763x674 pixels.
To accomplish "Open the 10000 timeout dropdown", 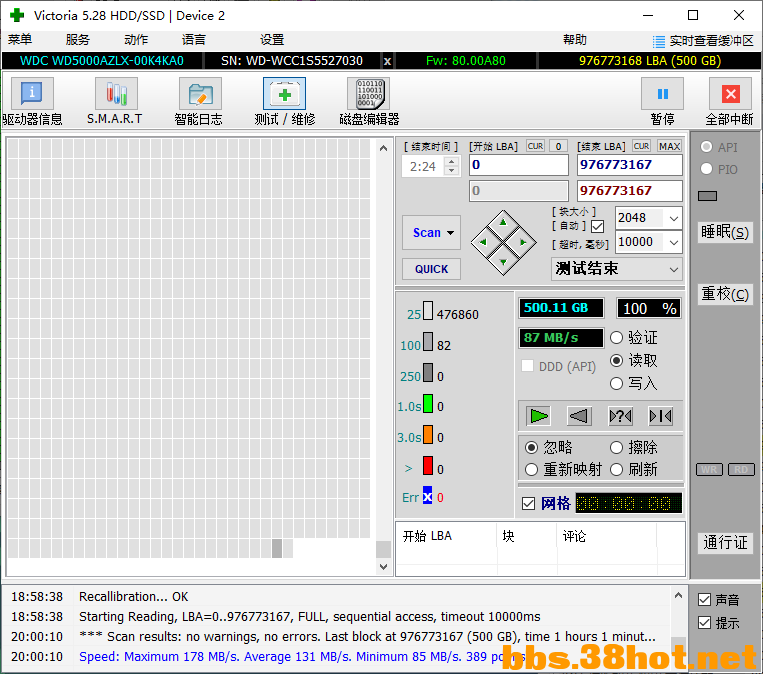I will pyautogui.click(x=673, y=242).
